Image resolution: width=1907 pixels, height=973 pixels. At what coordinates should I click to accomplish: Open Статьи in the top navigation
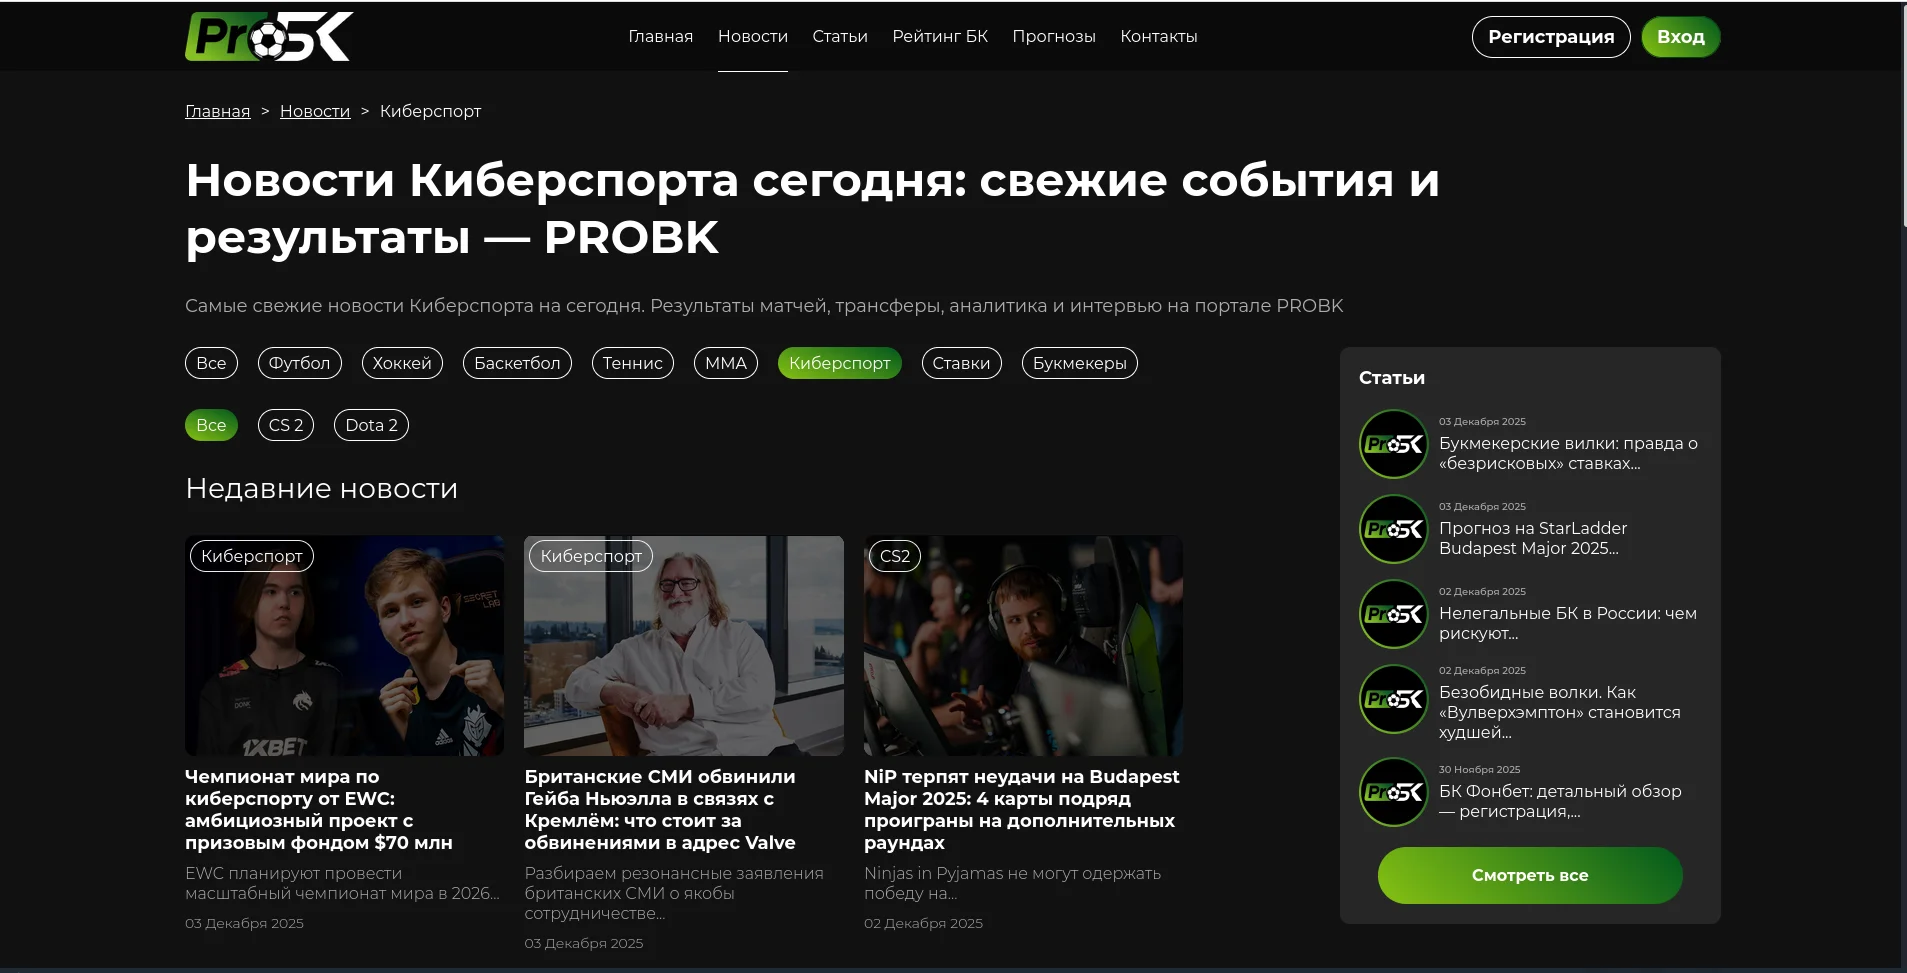(839, 36)
